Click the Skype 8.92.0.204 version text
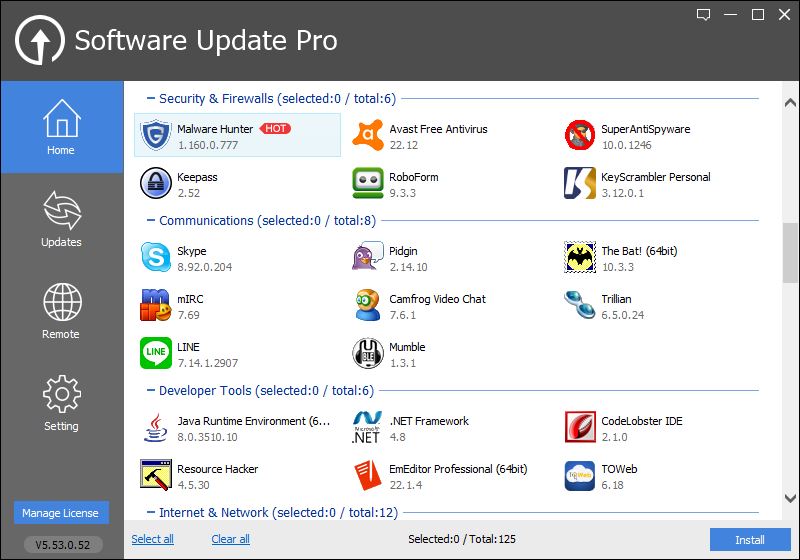This screenshot has width=800, height=560. click(205, 267)
